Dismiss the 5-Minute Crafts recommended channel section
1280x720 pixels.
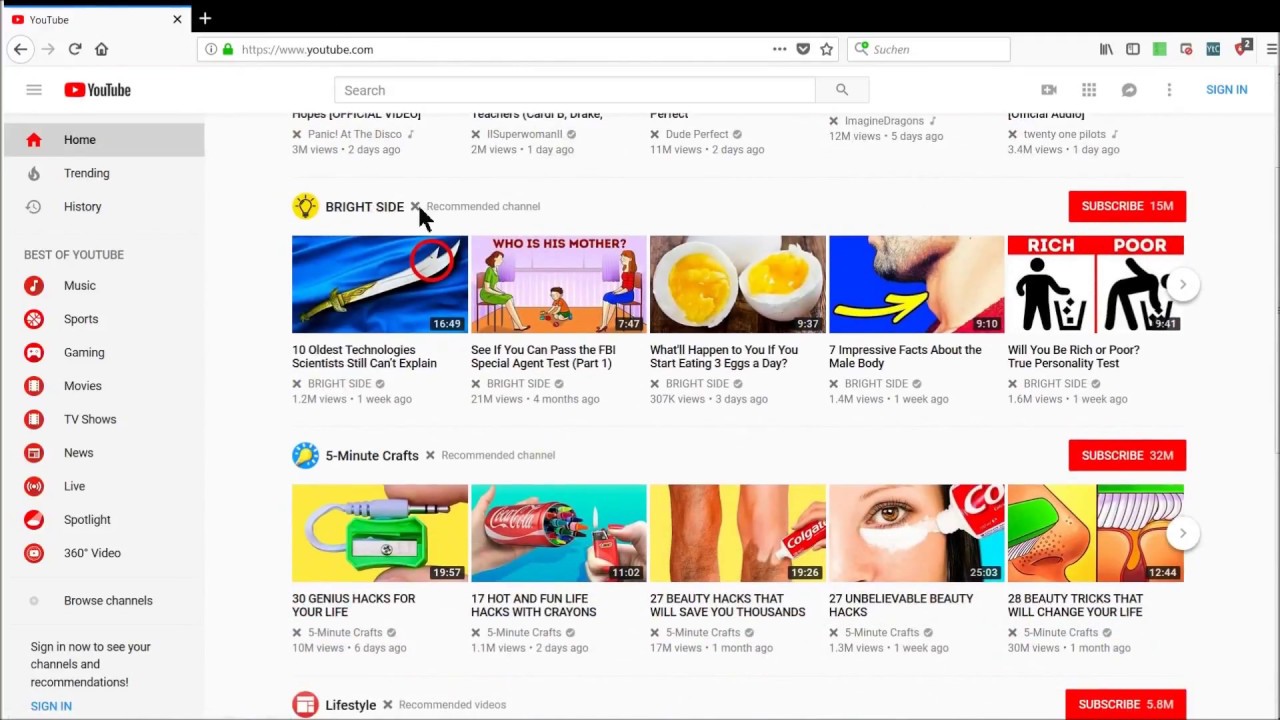(x=430, y=455)
